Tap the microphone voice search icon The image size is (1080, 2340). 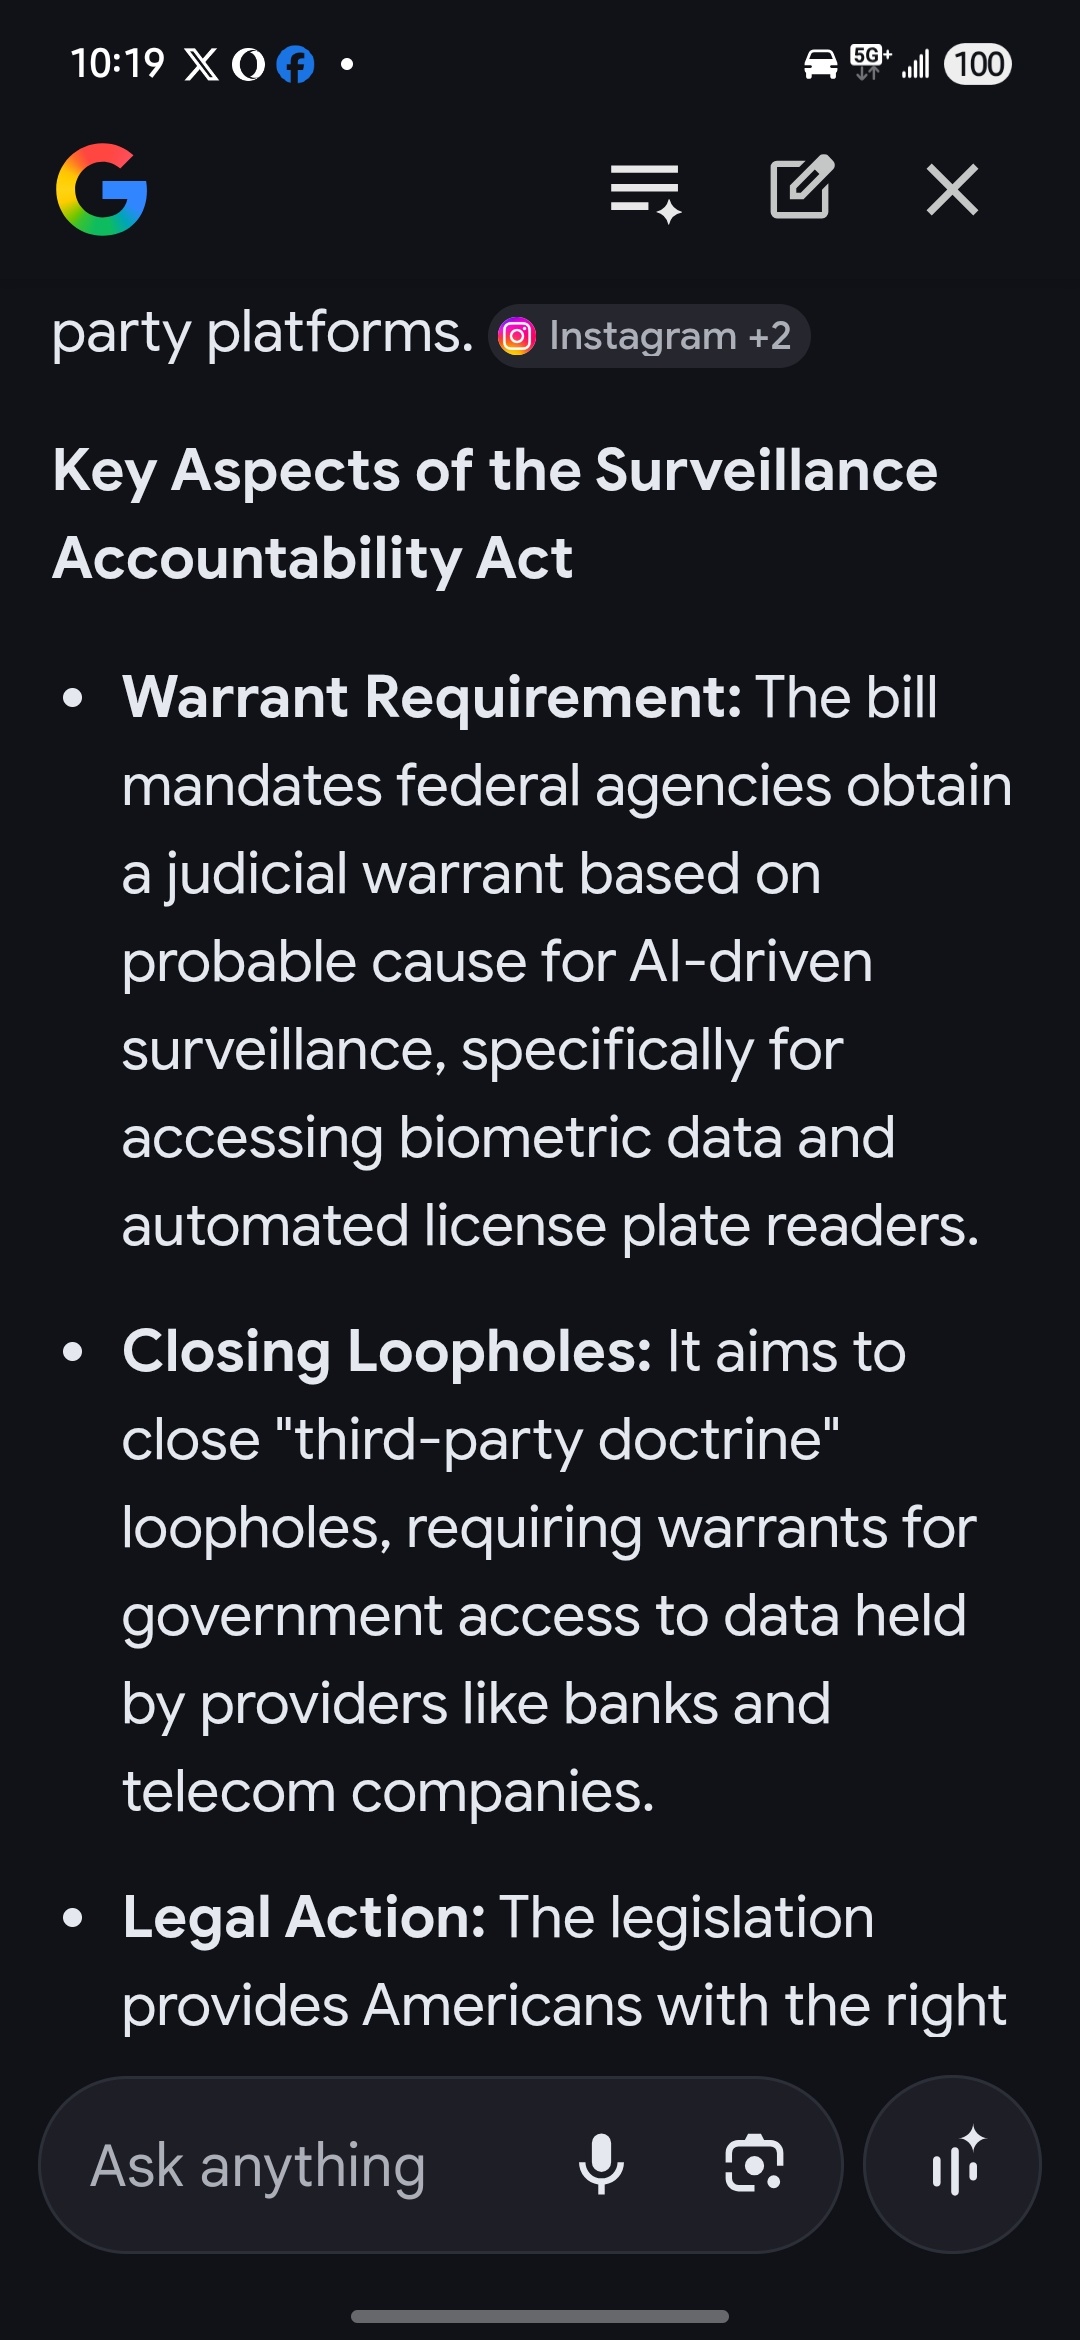pyautogui.click(x=601, y=2164)
